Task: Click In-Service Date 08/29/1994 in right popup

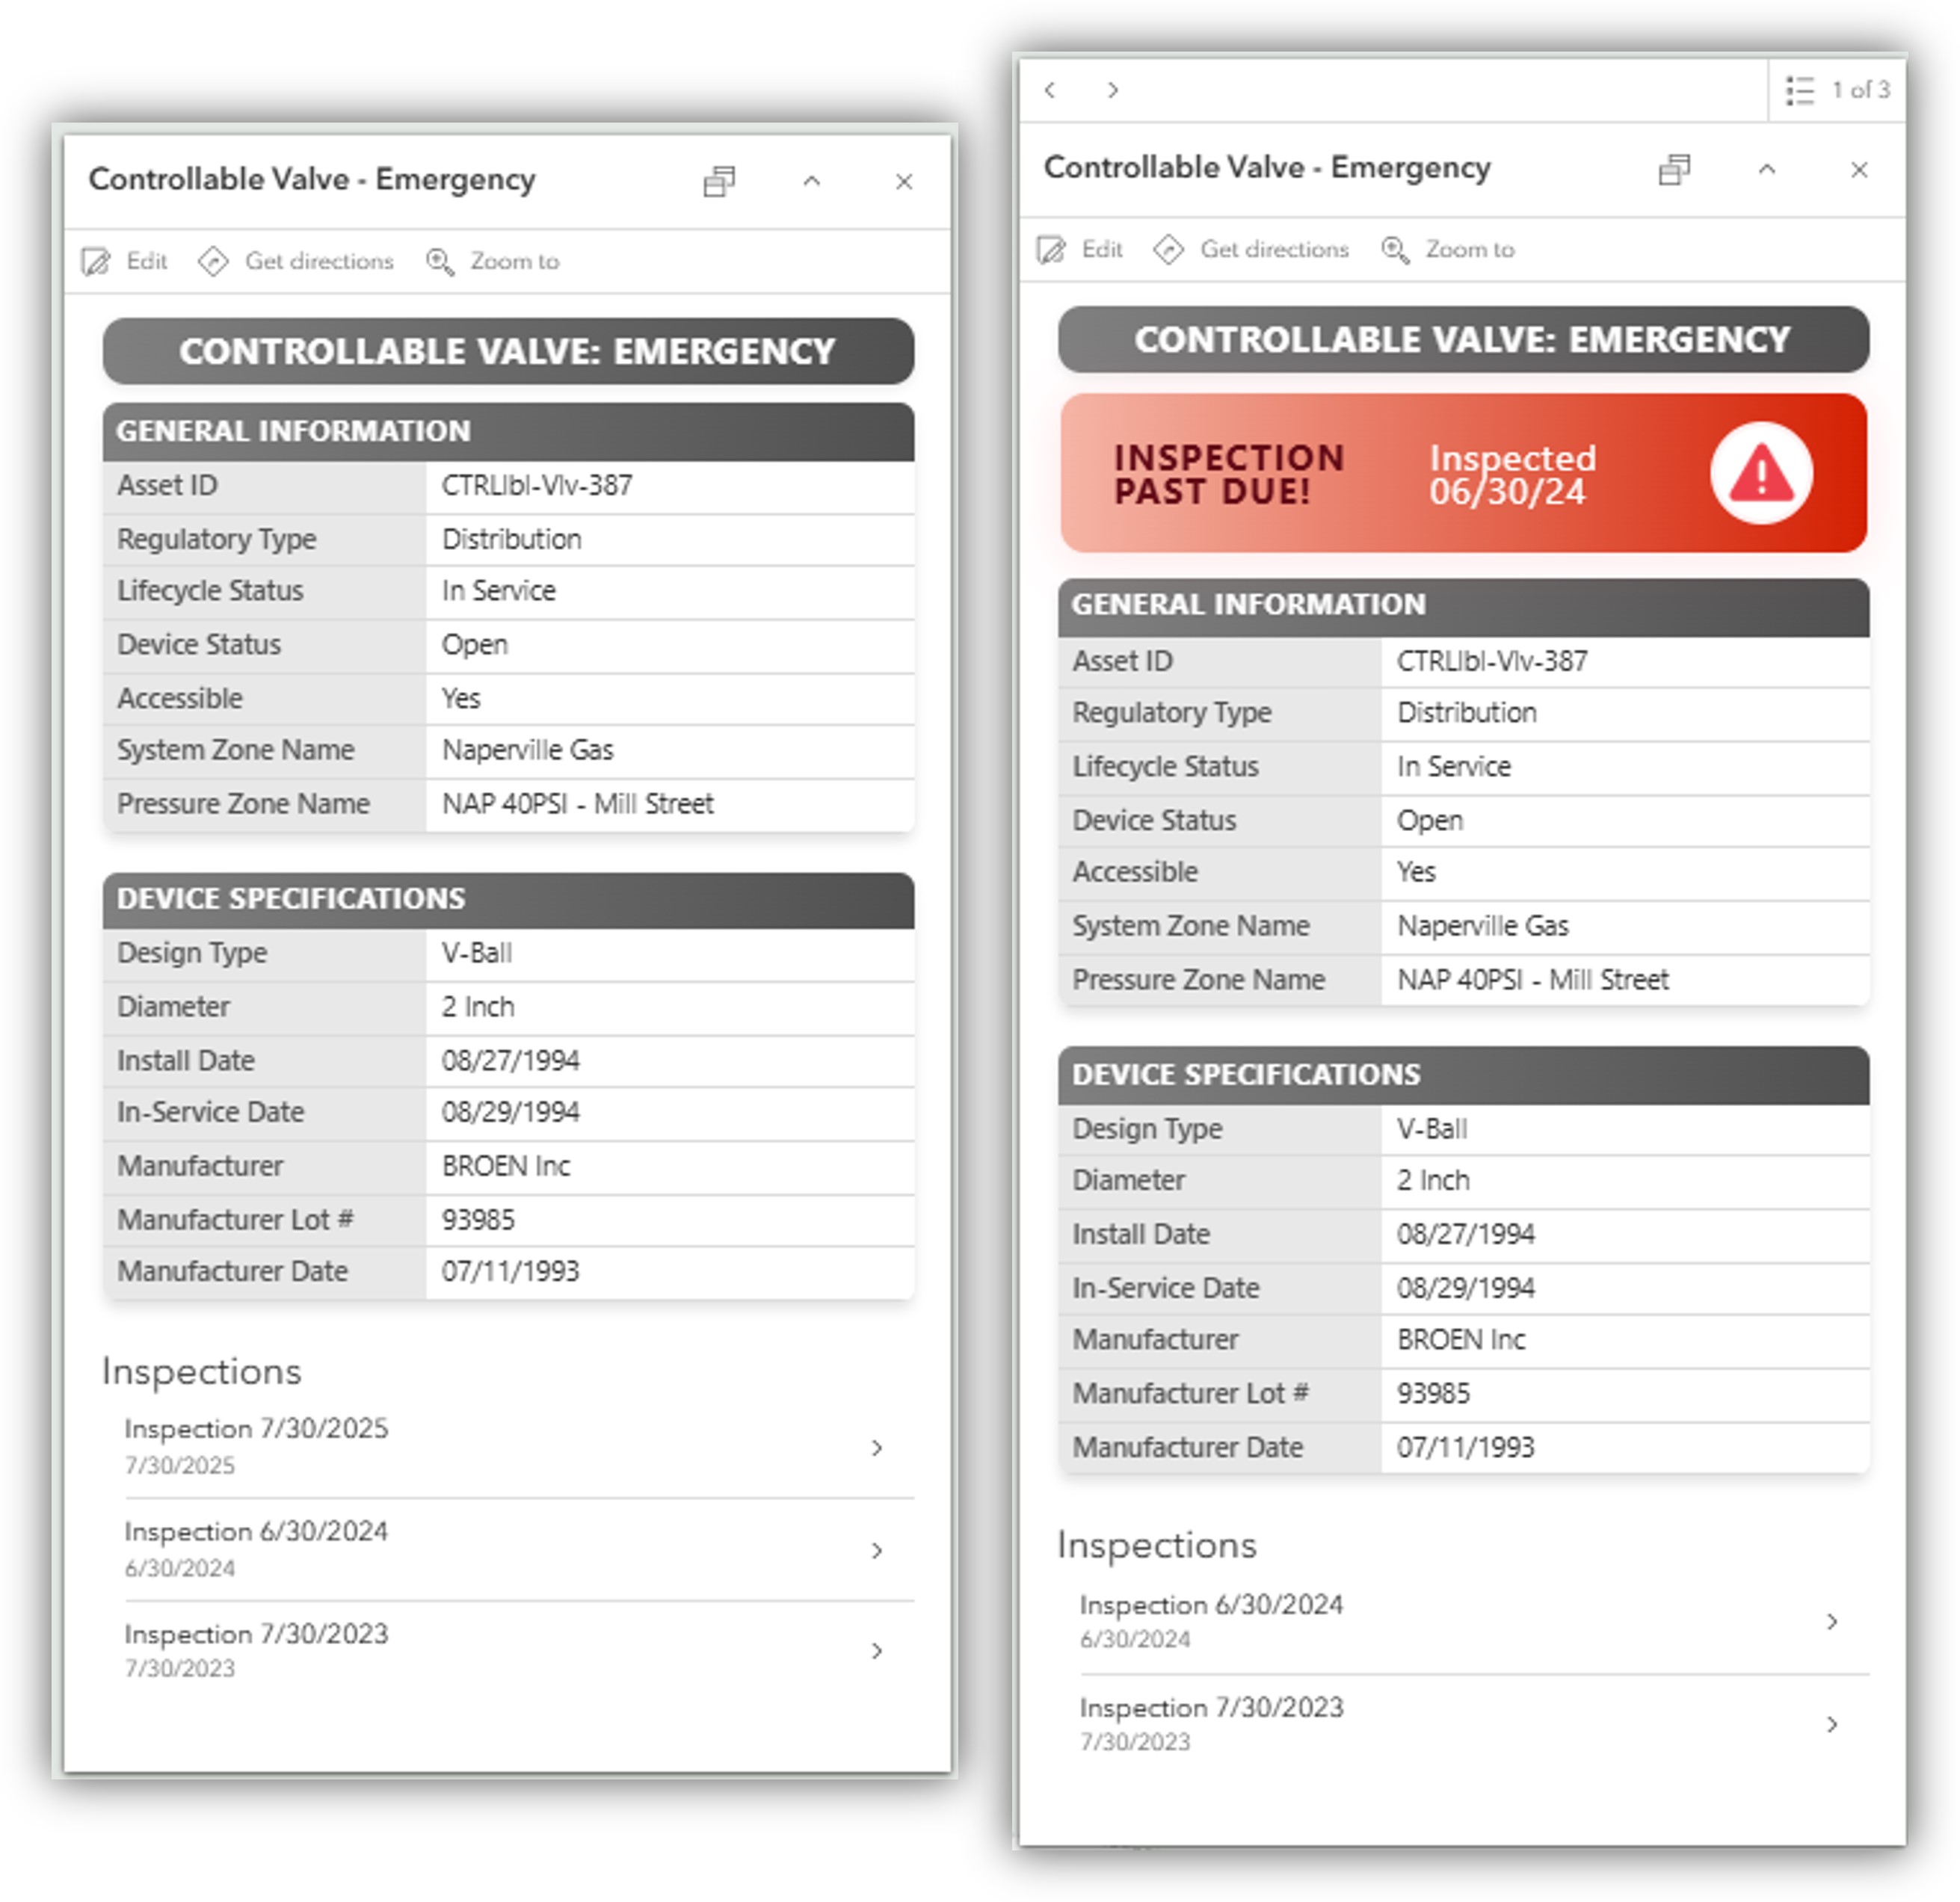Action: (1465, 1288)
